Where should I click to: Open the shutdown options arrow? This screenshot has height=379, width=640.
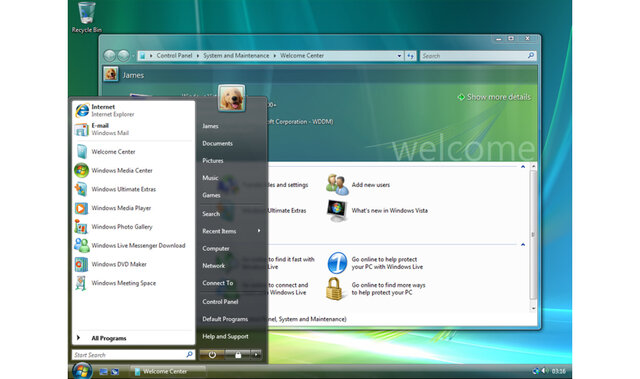coord(256,355)
